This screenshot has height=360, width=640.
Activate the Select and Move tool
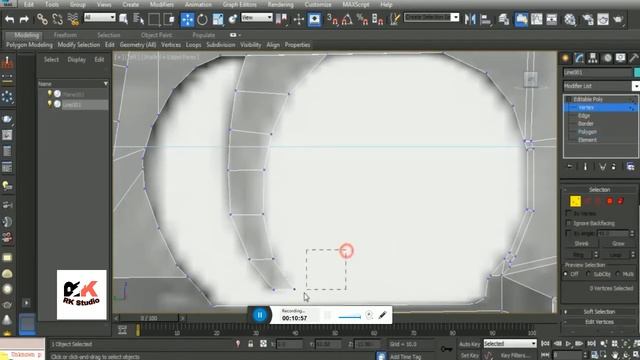[187, 19]
